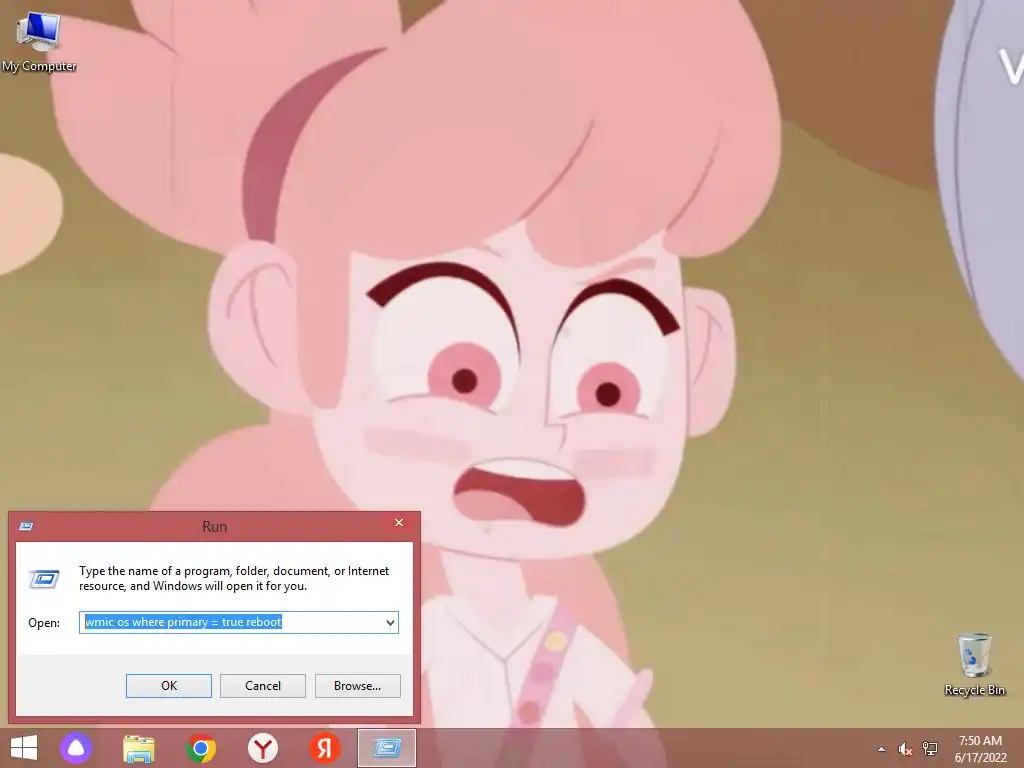Click the Run title bar text

coord(214,526)
